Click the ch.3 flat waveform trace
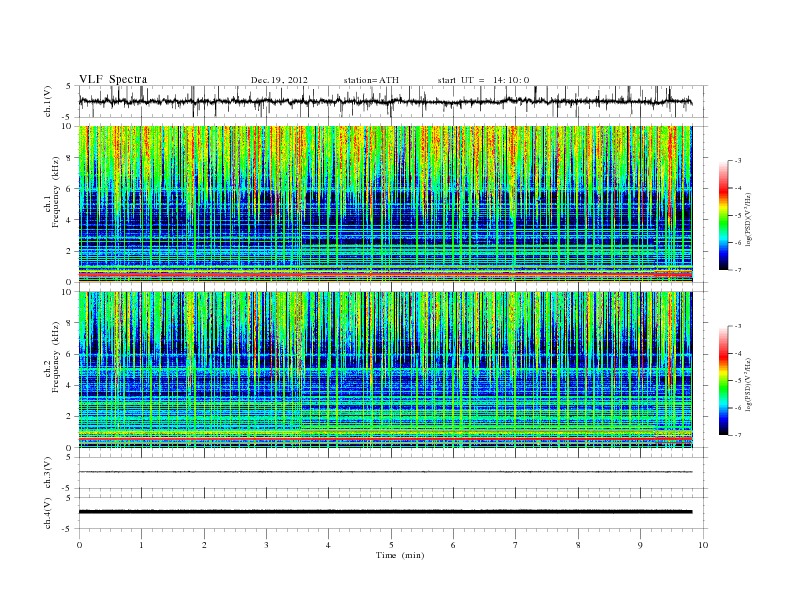This screenshot has width=792, height=612. [385, 472]
